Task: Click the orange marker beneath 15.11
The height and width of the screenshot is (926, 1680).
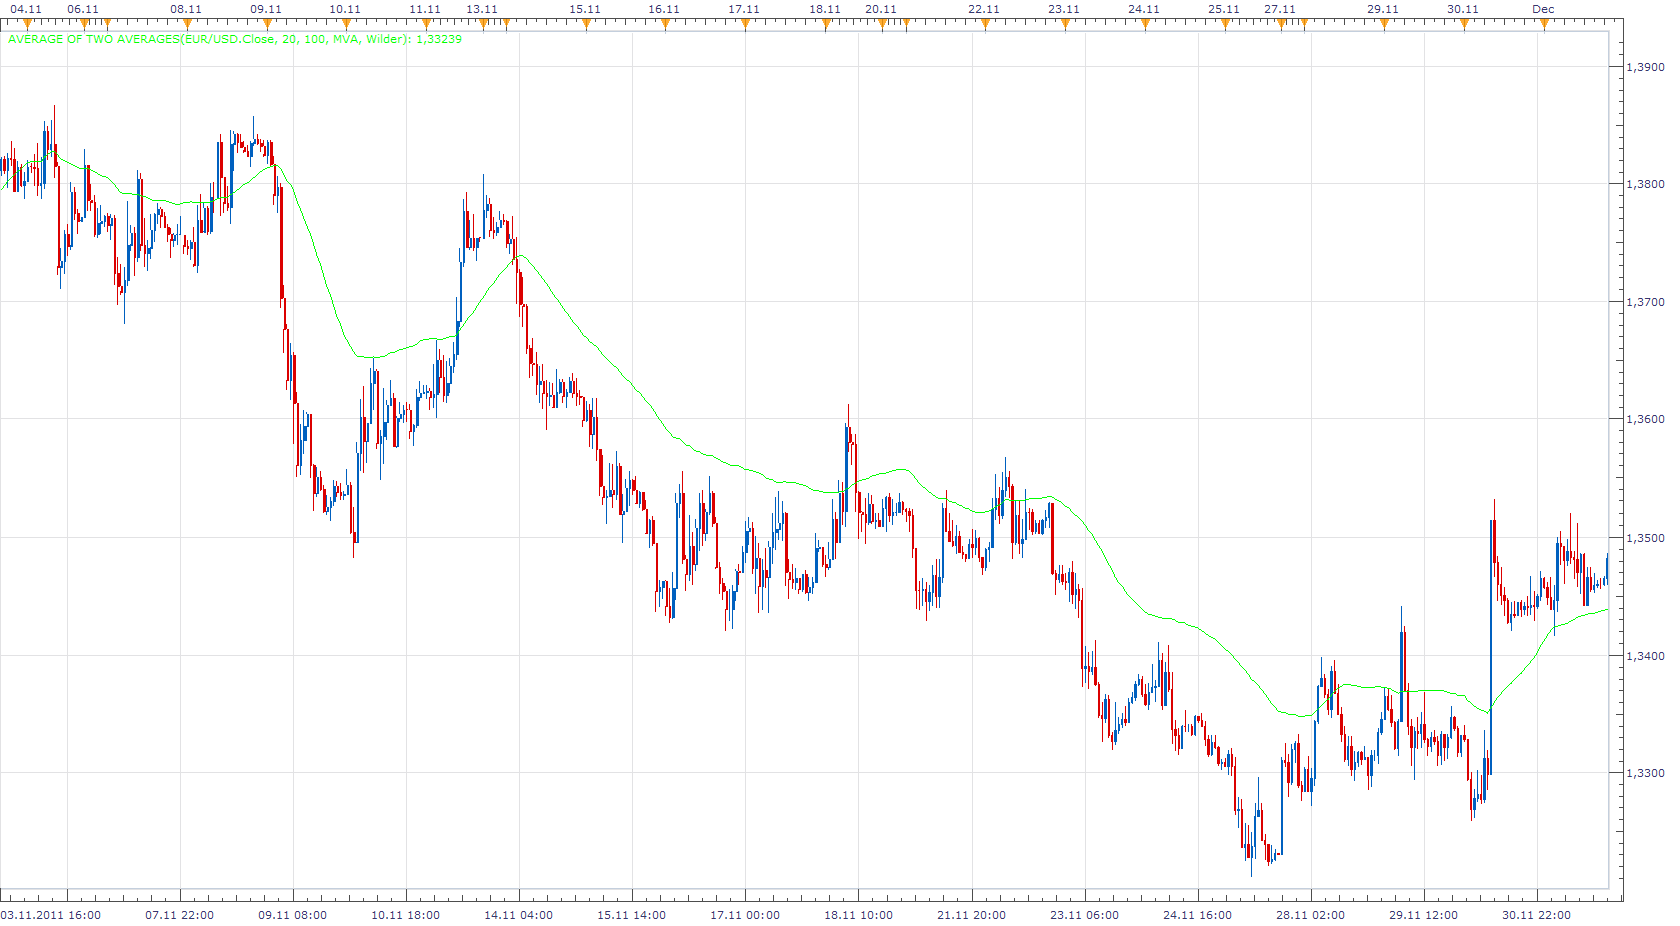Action: pos(586,24)
